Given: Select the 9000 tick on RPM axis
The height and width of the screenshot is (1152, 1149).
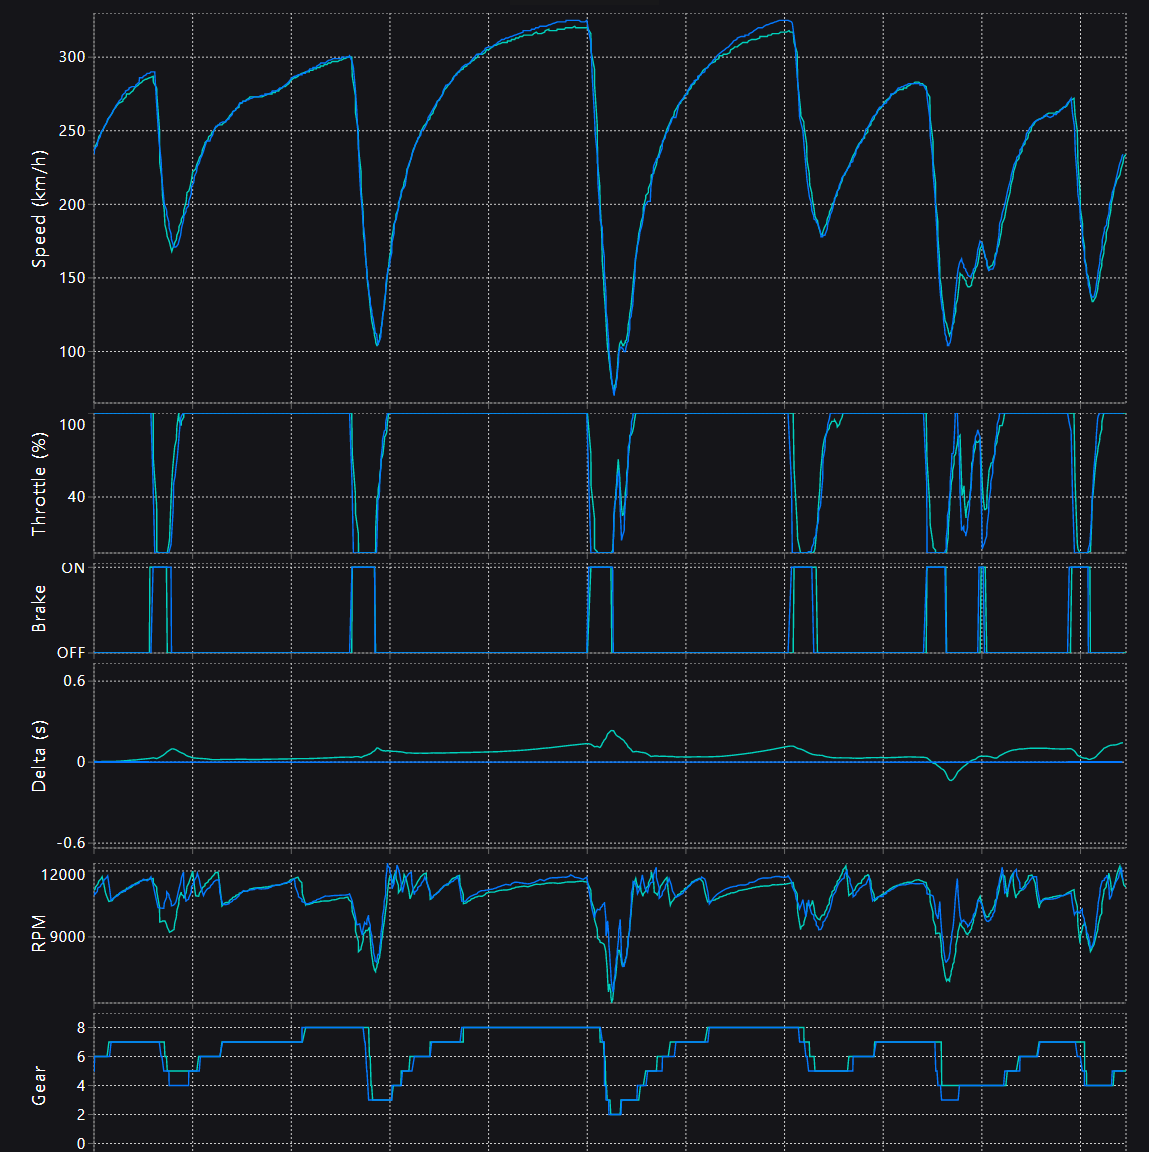Looking at the screenshot, I should [x=67, y=937].
